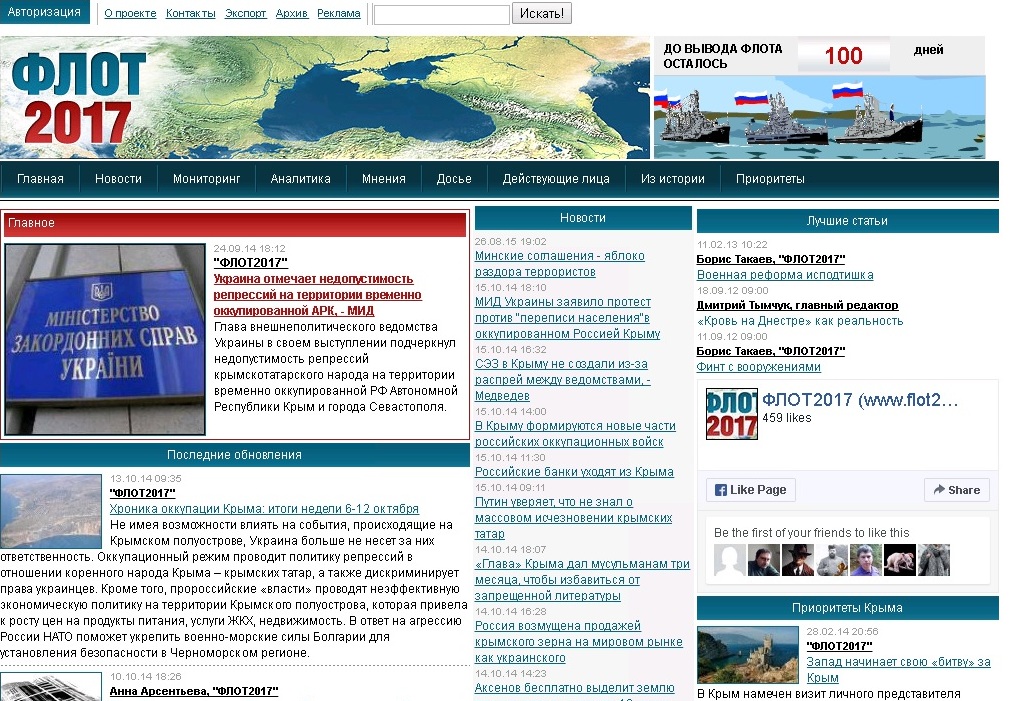This screenshot has height=701, width=1009.
Task: Open СЭЗ в Крыму не создали news link
Action: tap(562, 380)
